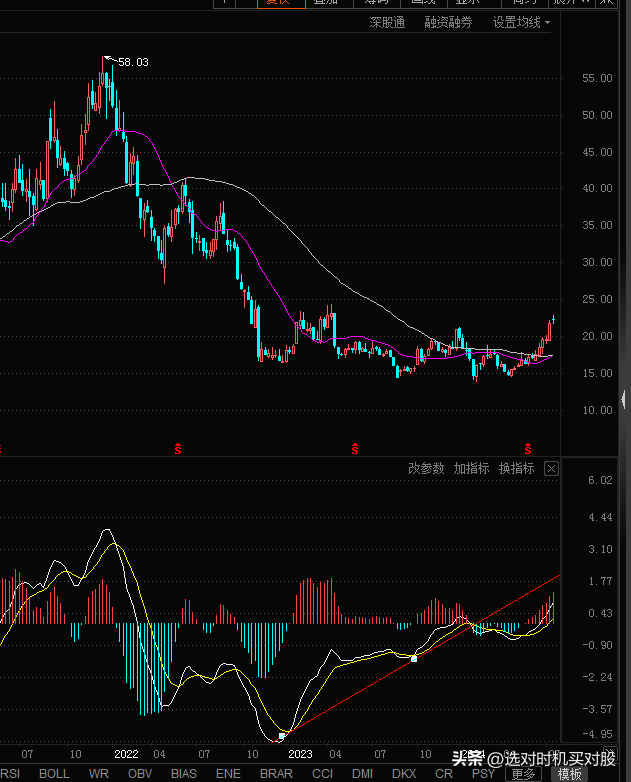
Task: Switch to the CCI indicator tab
Action: coord(322,774)
